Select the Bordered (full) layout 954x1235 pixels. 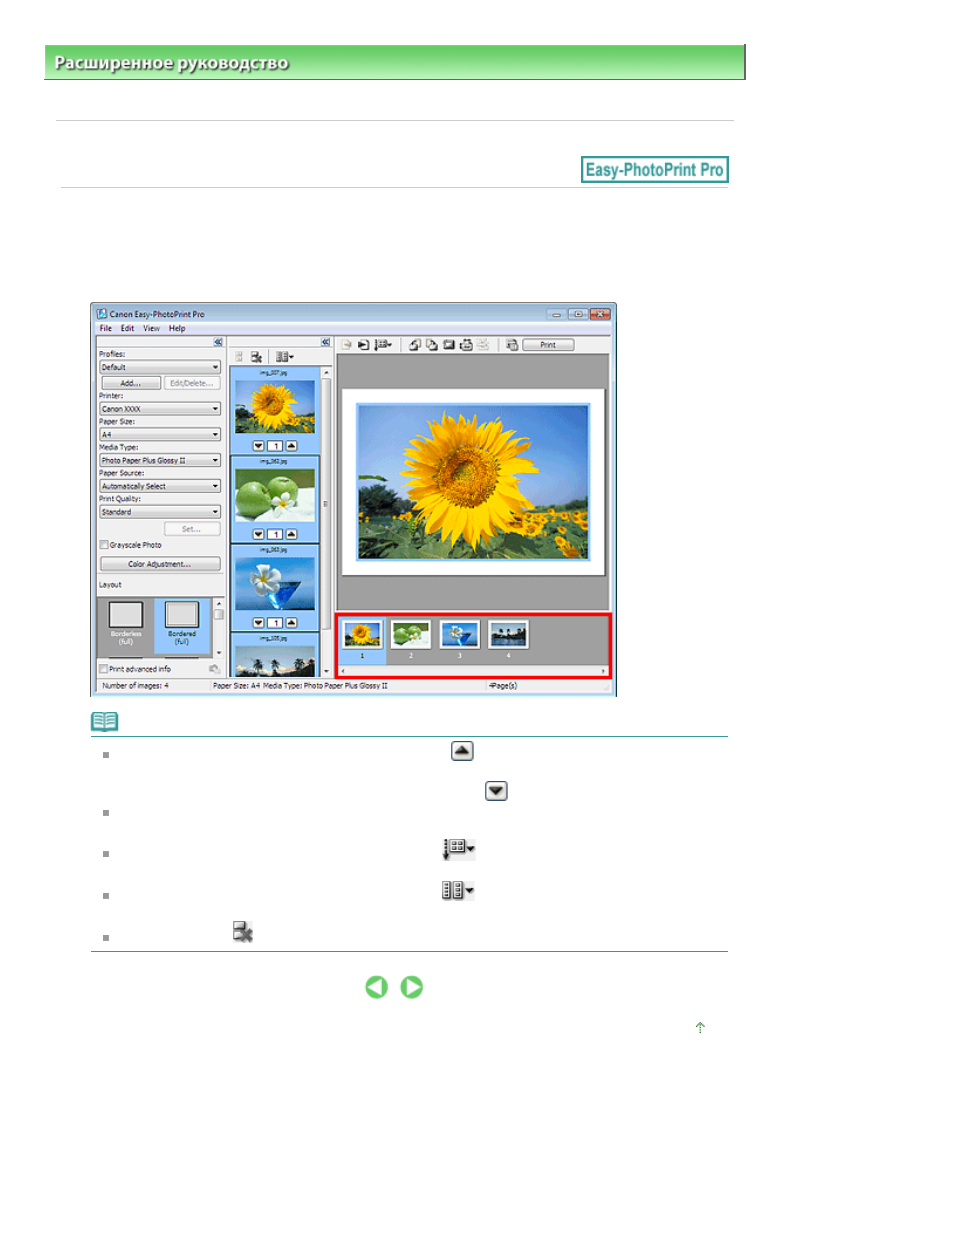(x=182, y=624)
